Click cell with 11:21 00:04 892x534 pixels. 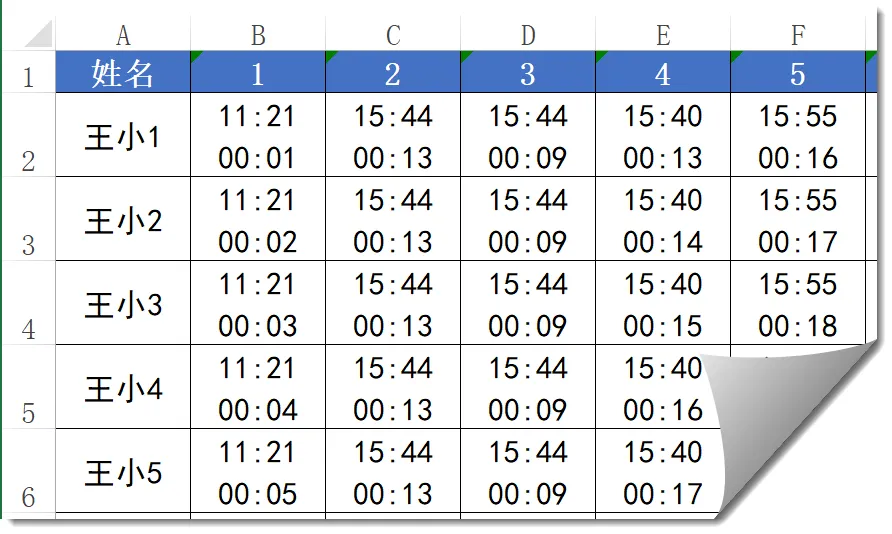click(258, 388)
